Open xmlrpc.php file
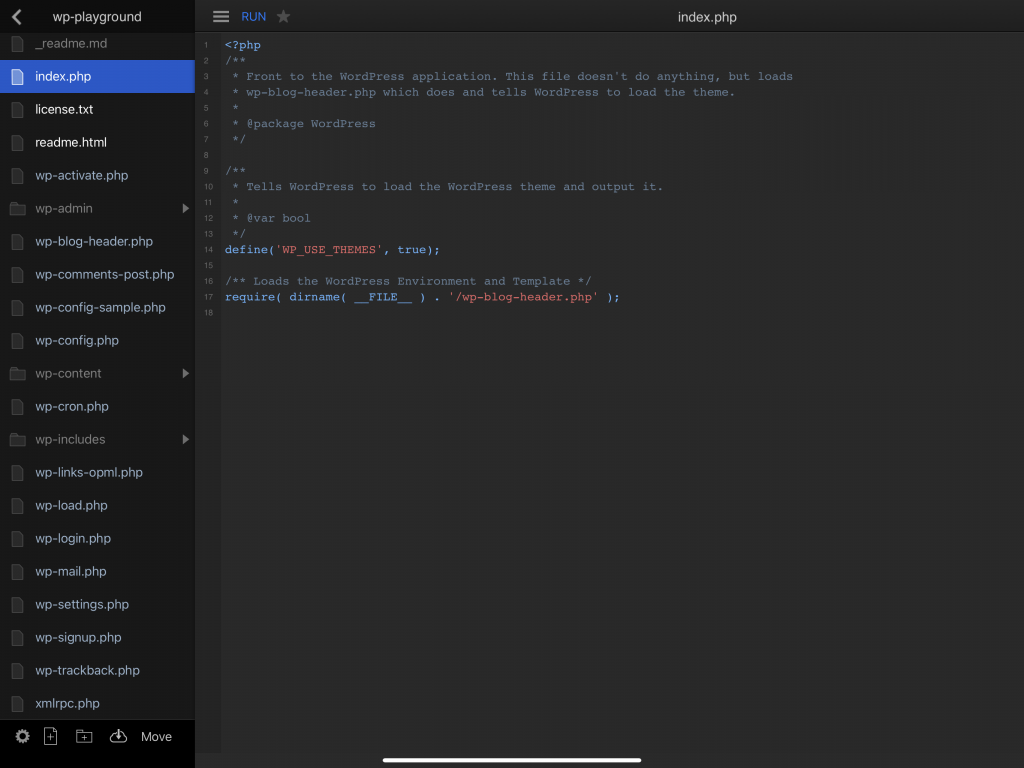The height and width of the screenshot is (768, 1024). (67, 704)
